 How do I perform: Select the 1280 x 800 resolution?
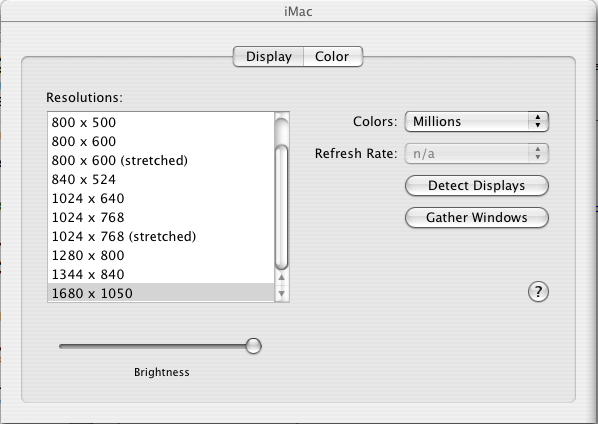(x=161, y=255)
